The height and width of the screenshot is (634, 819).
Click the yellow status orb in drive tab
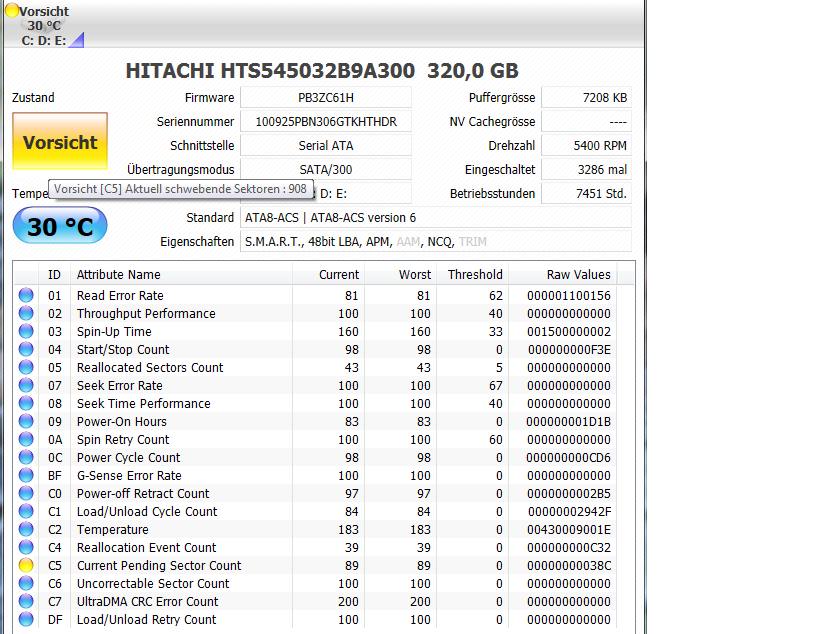coord(11,10)
